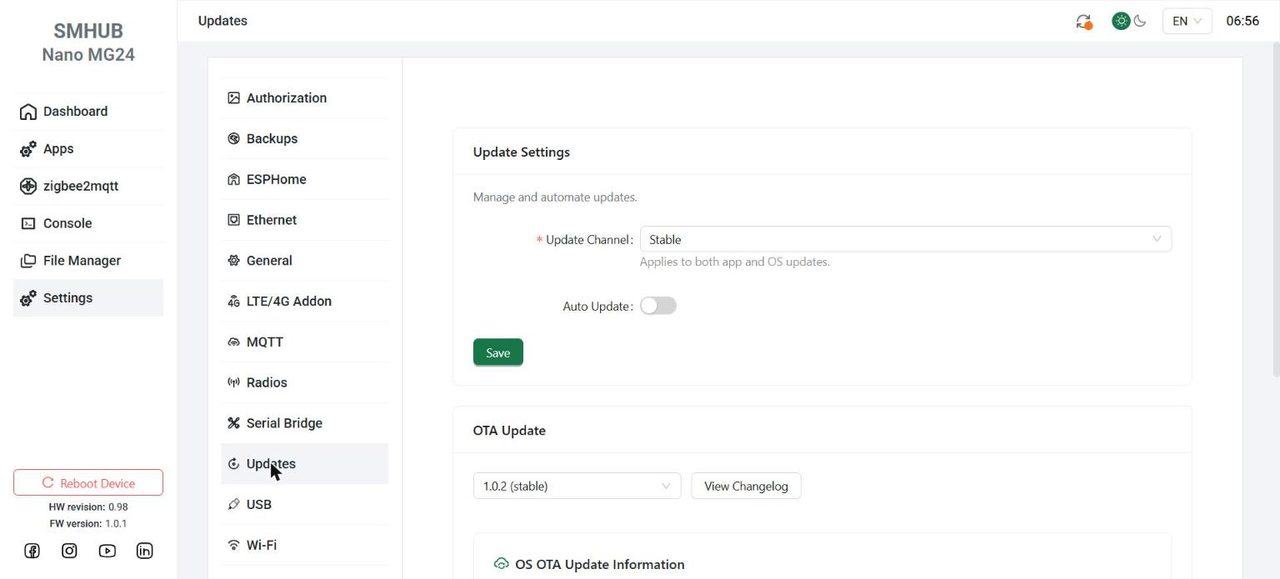The height and width of the screenshot is (579, 1280).
Task: Open the Console page
Action: (88, 223)
